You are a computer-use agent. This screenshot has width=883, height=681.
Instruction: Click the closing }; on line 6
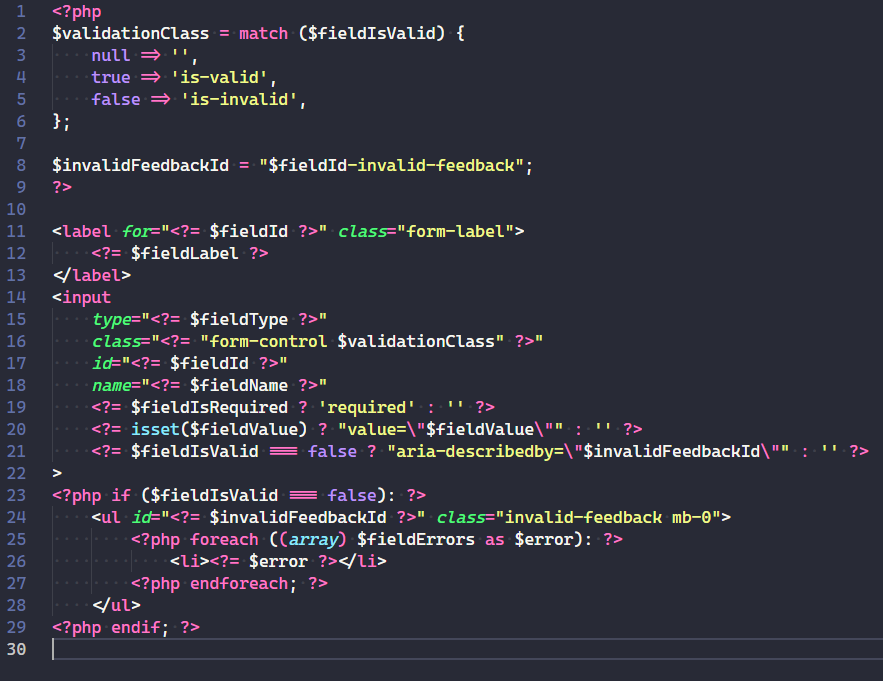(x=61, y=121)
